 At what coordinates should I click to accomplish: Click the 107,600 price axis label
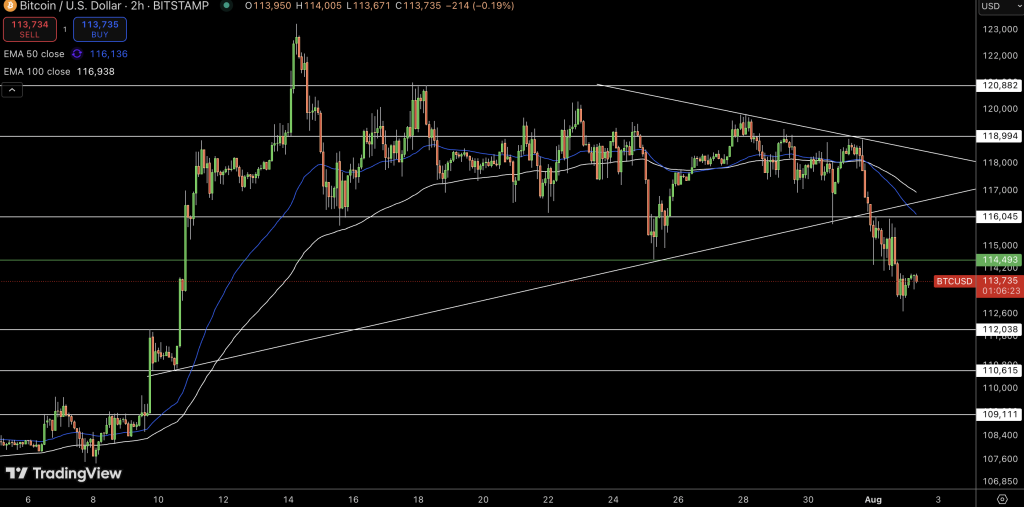[x=1000, y=459]
